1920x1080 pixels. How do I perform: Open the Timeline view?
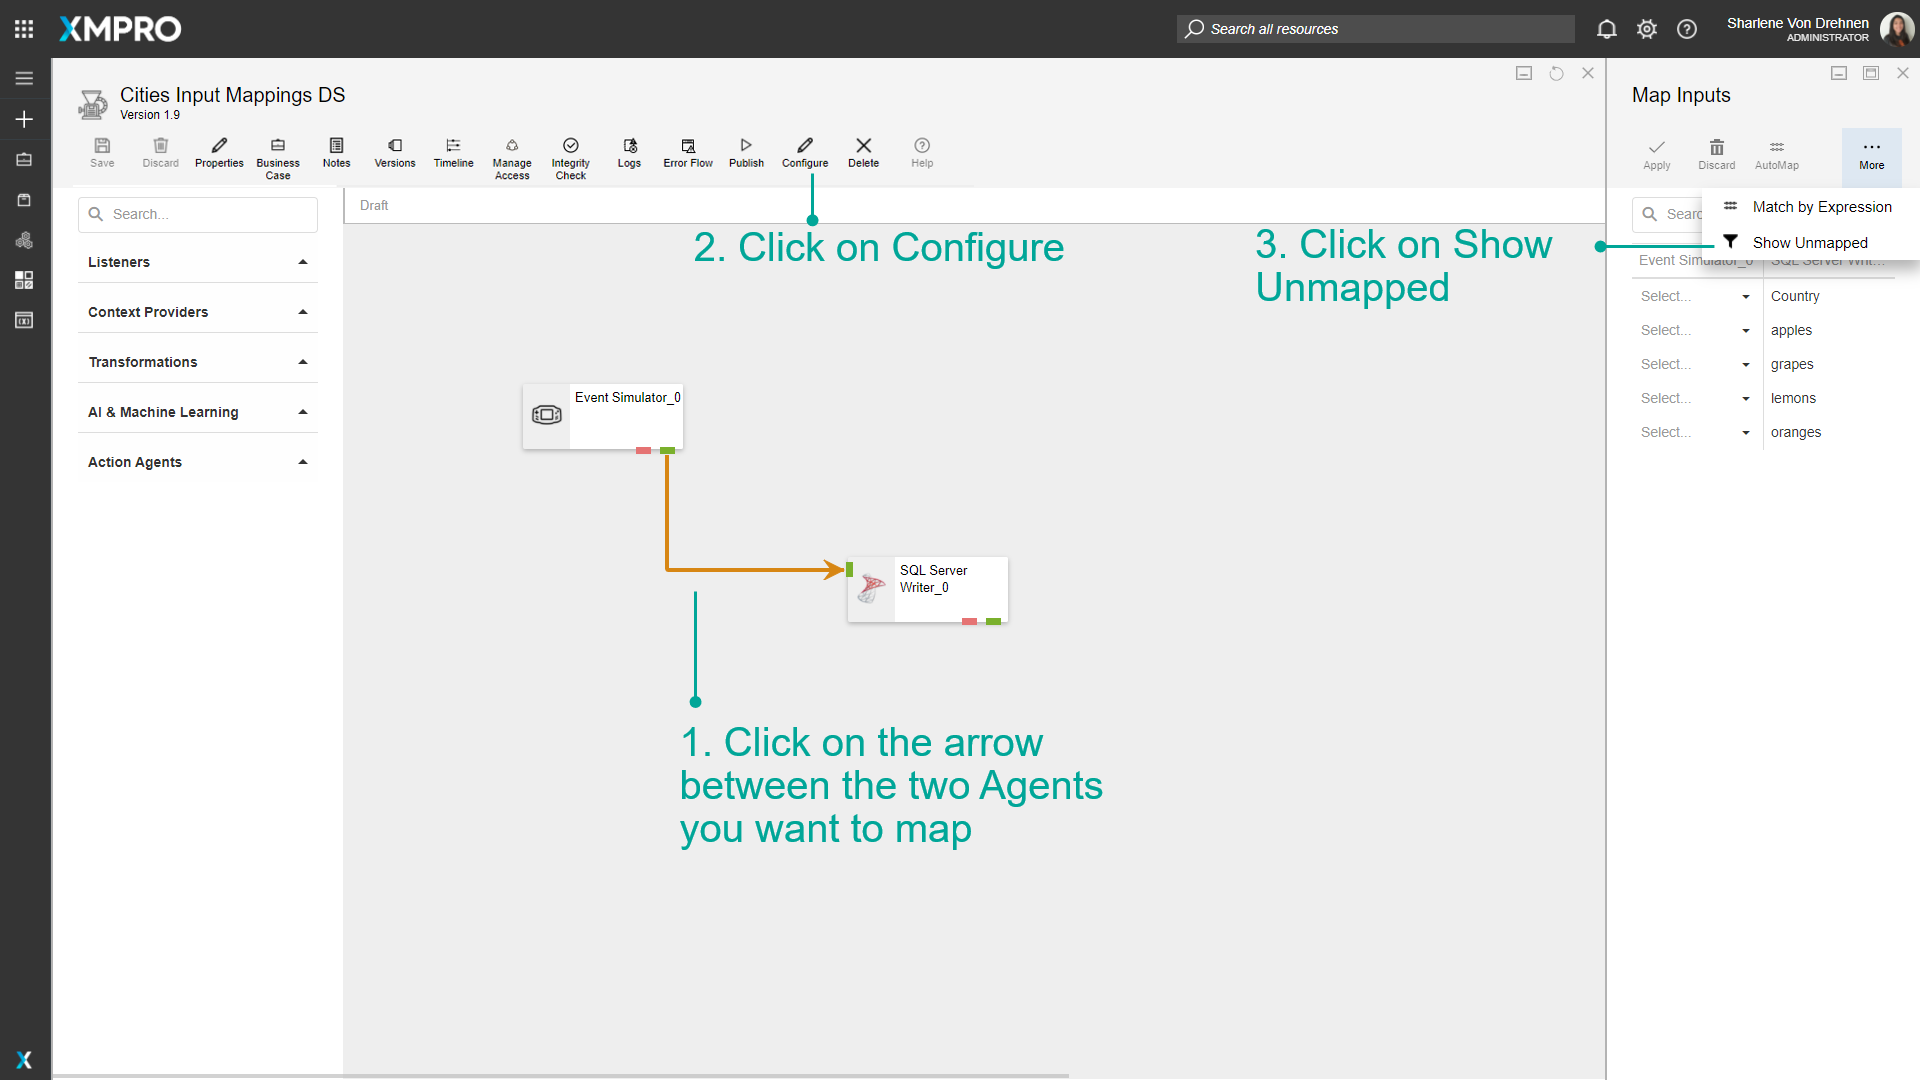click(x=453, y=153)
